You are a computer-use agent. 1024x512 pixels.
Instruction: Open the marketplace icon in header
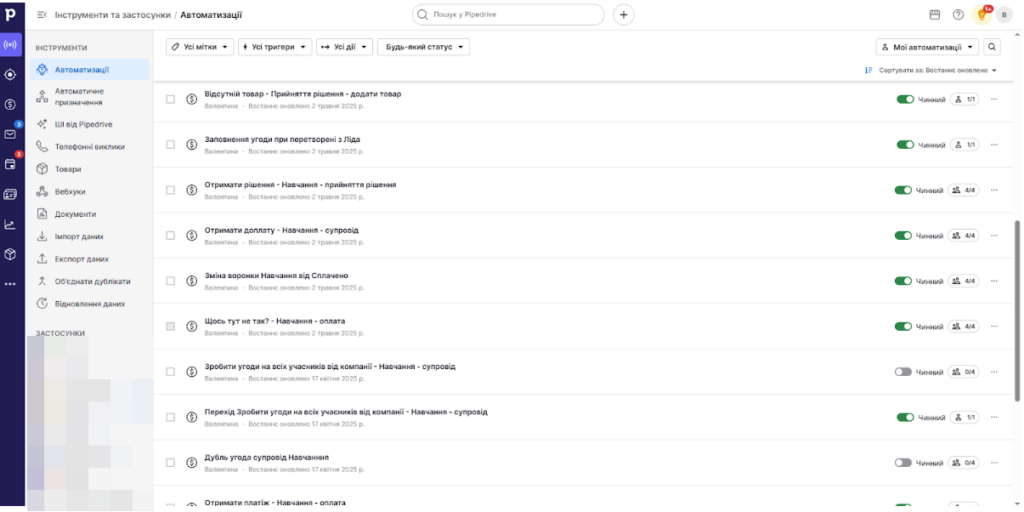click(x=935, y=15)
